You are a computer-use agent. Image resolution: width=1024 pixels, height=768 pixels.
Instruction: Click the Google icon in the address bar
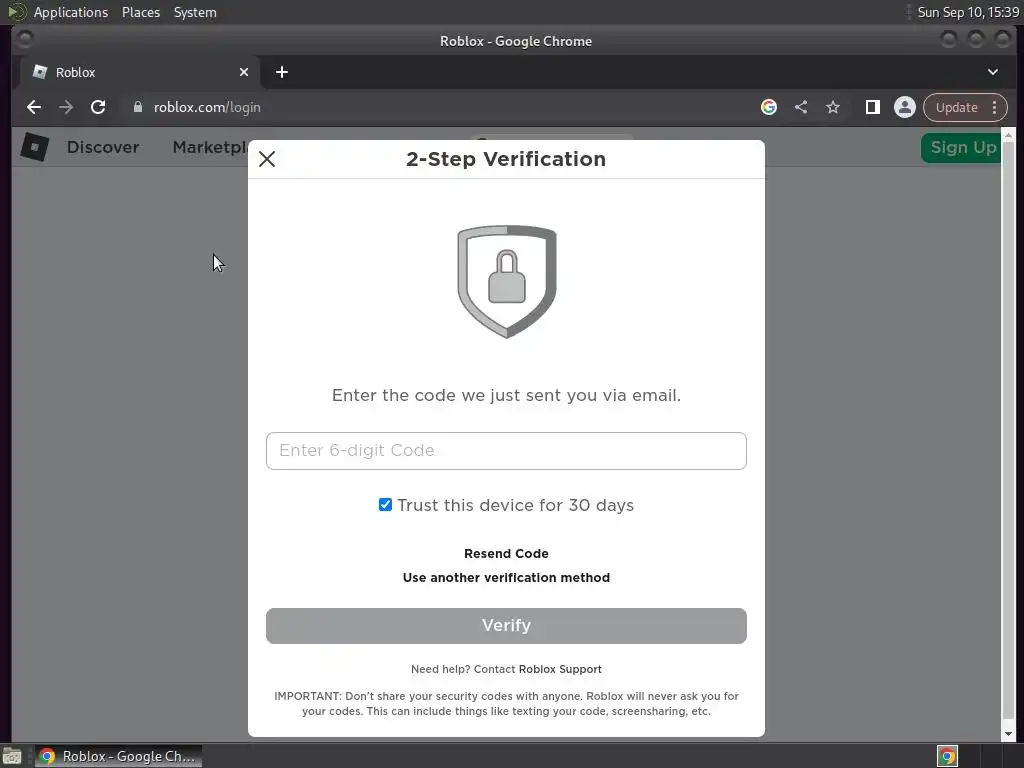point(769,107)
